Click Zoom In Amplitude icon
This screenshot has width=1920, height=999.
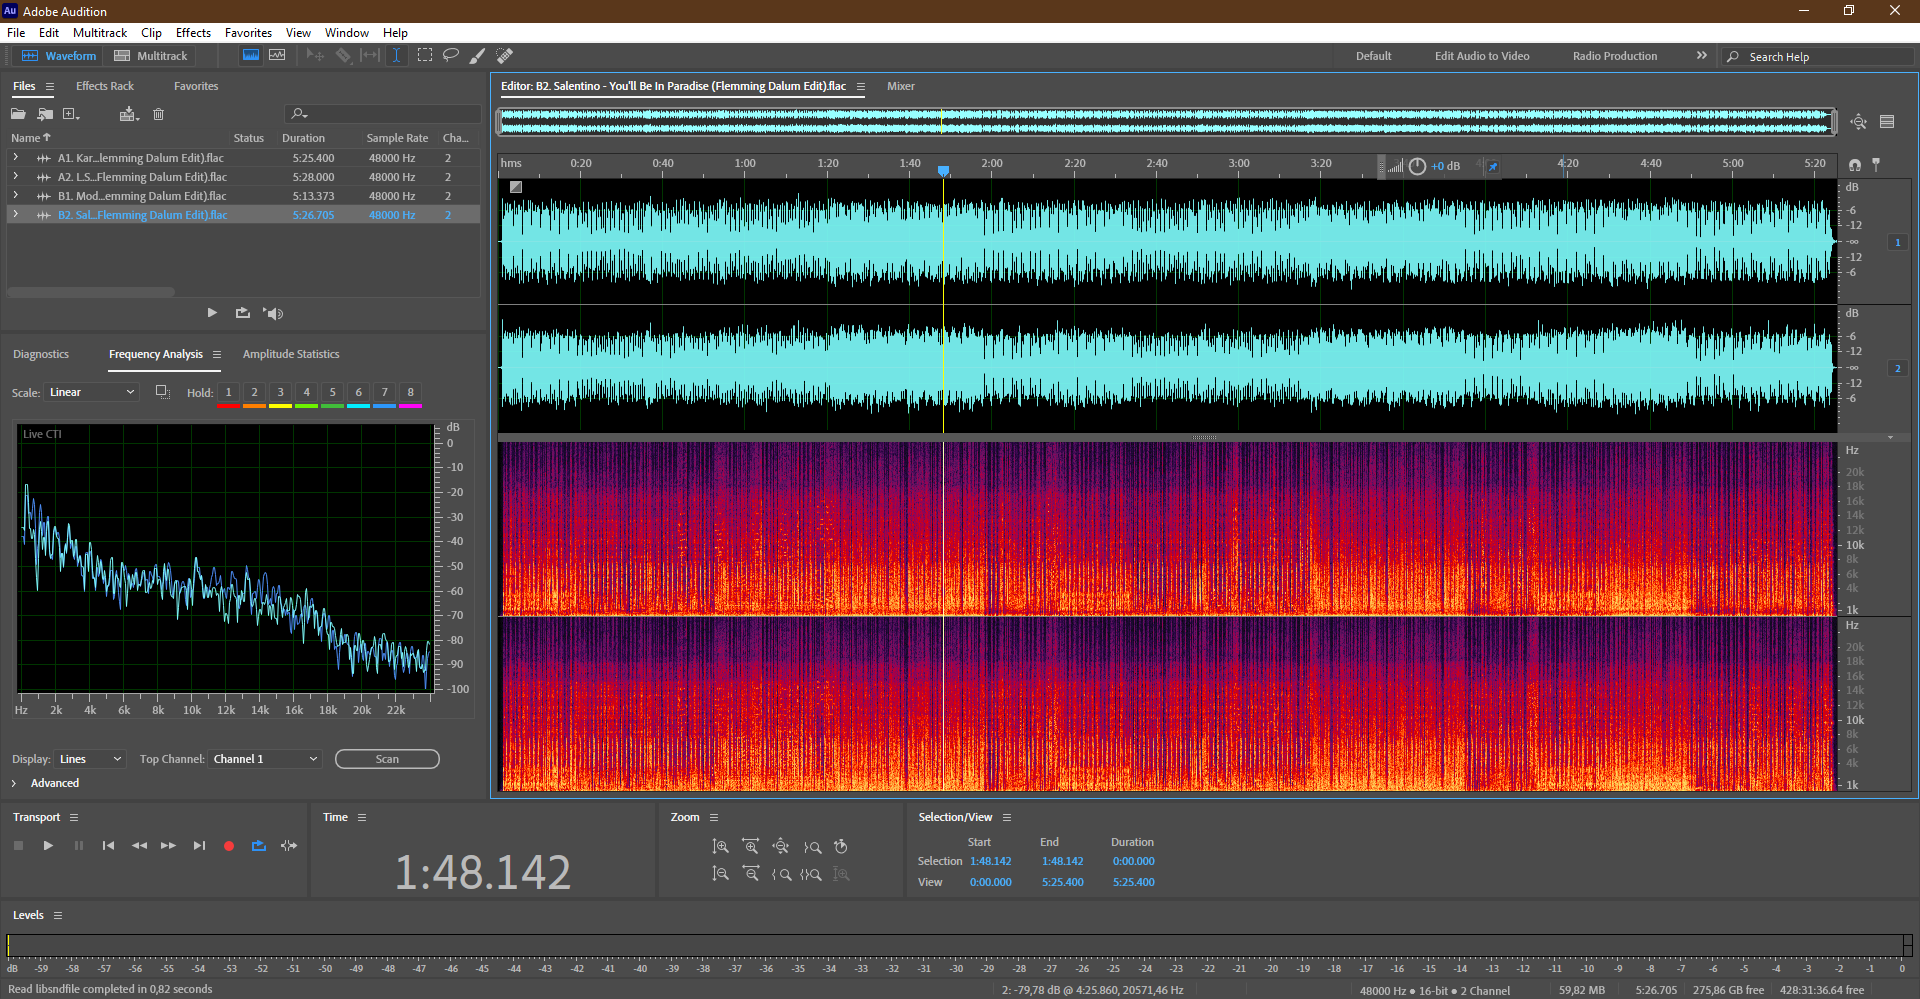720,847
